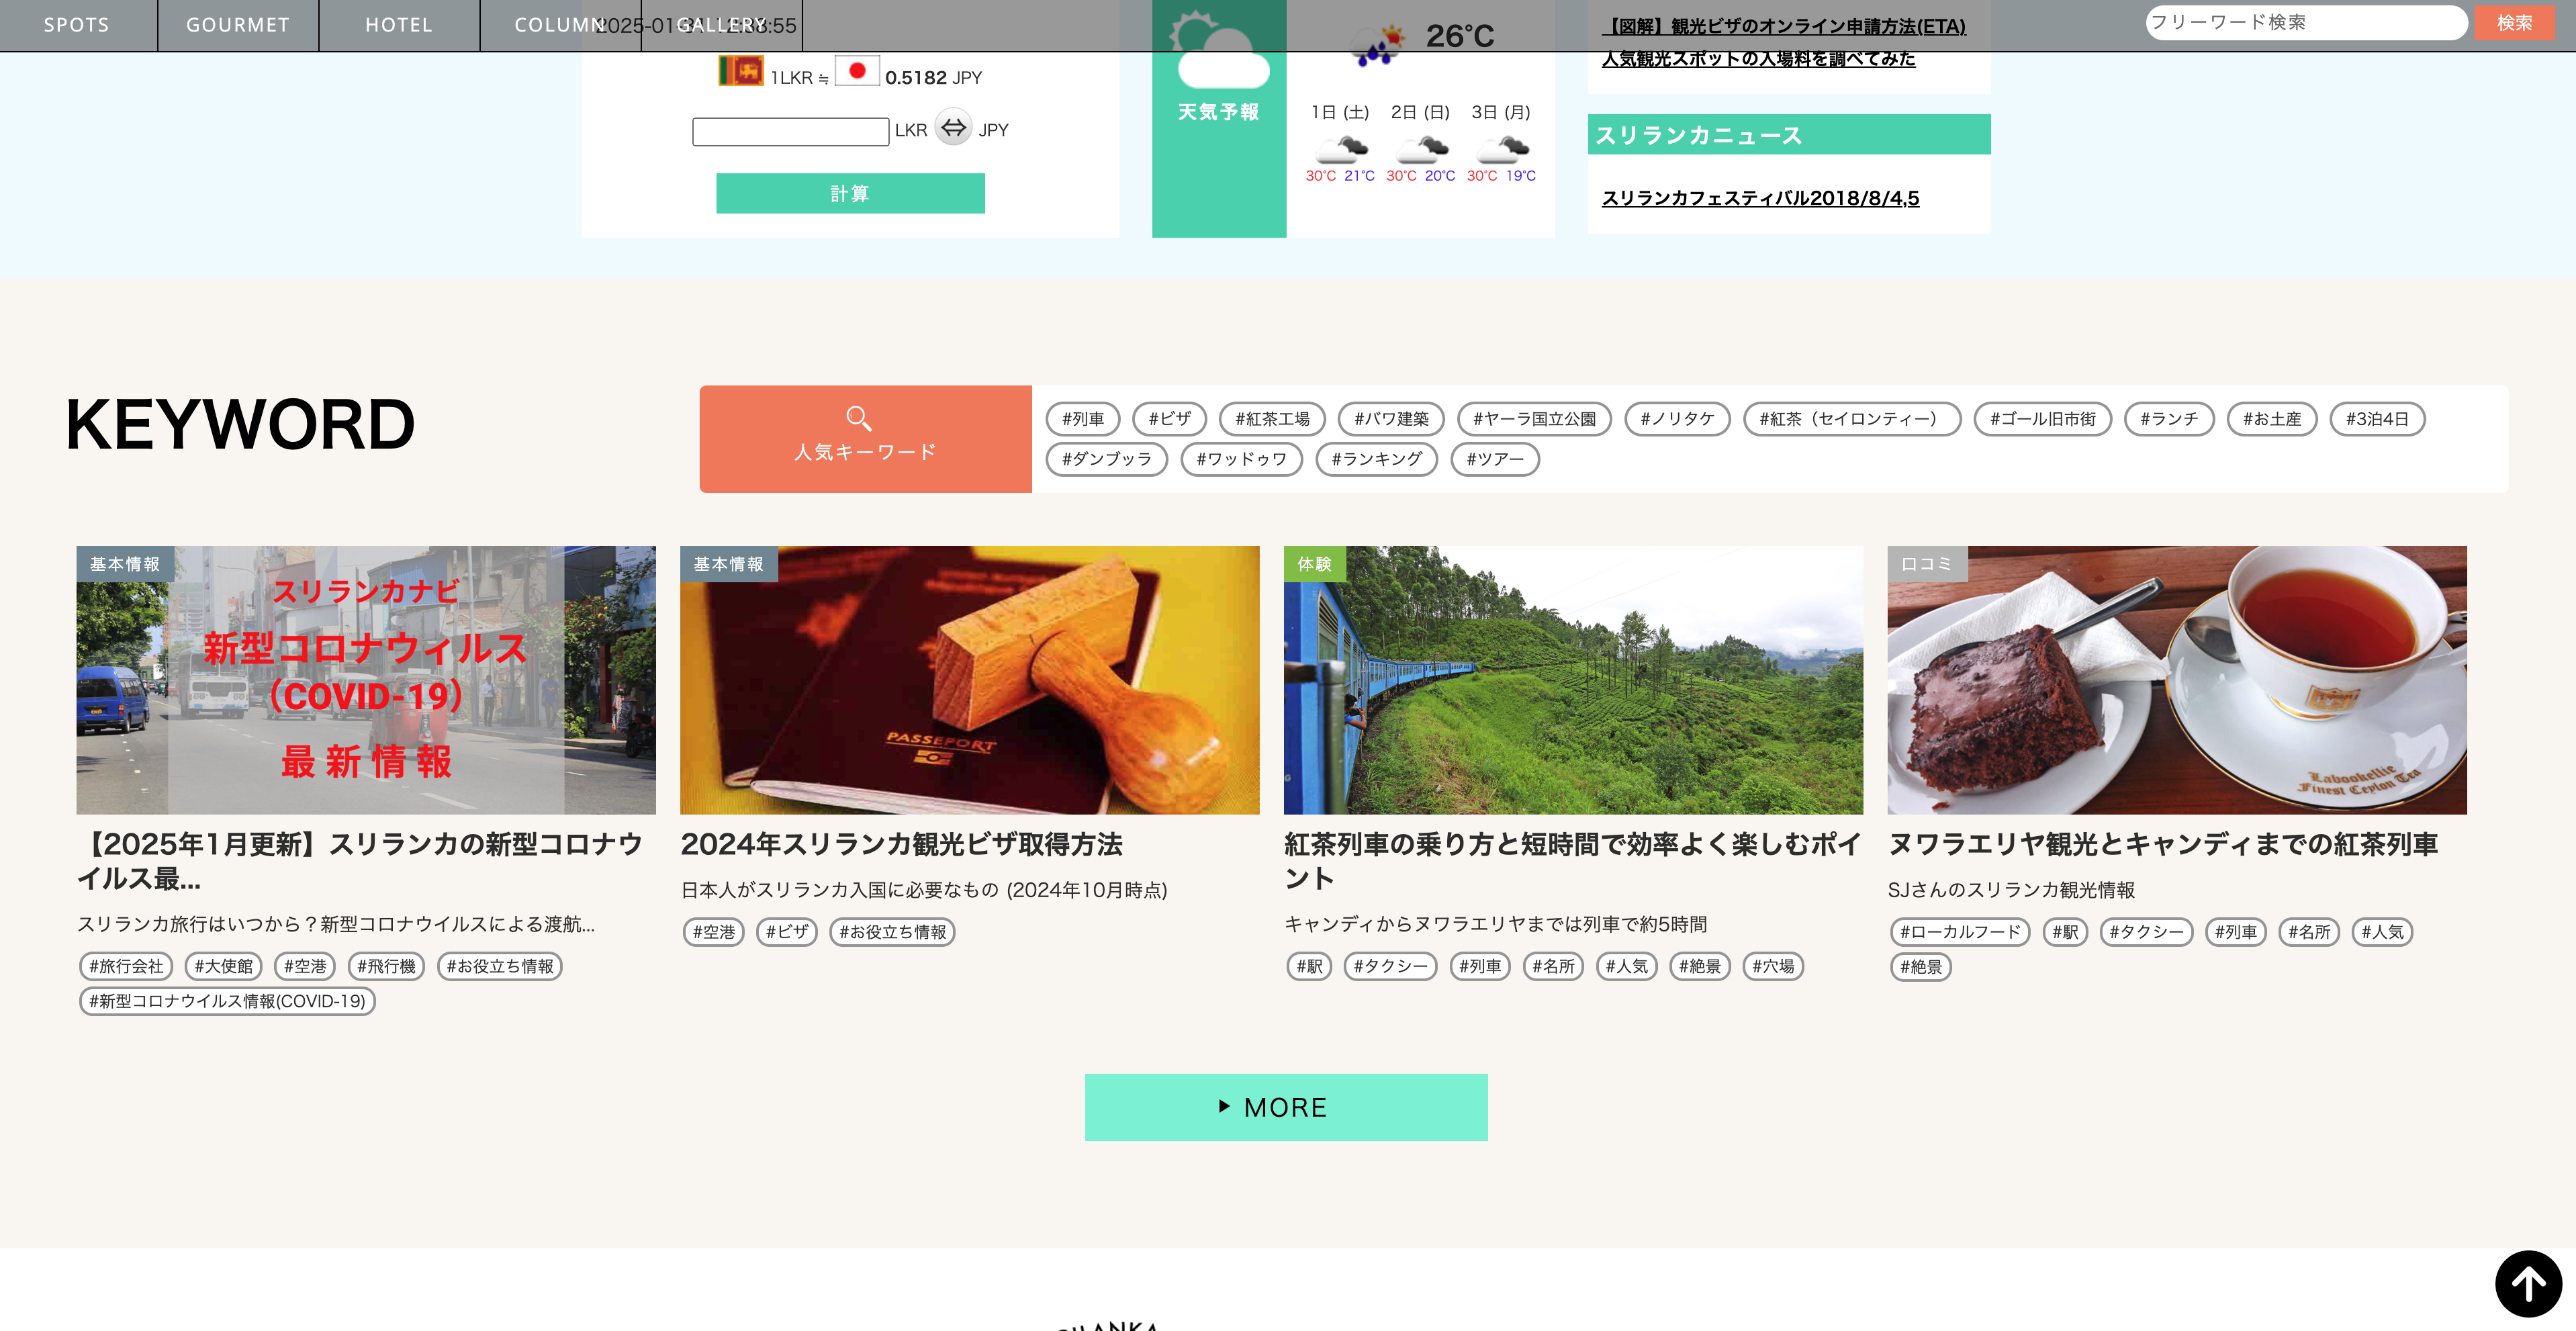Select the #3泊4日 keyword tag

pos(2377,419)
